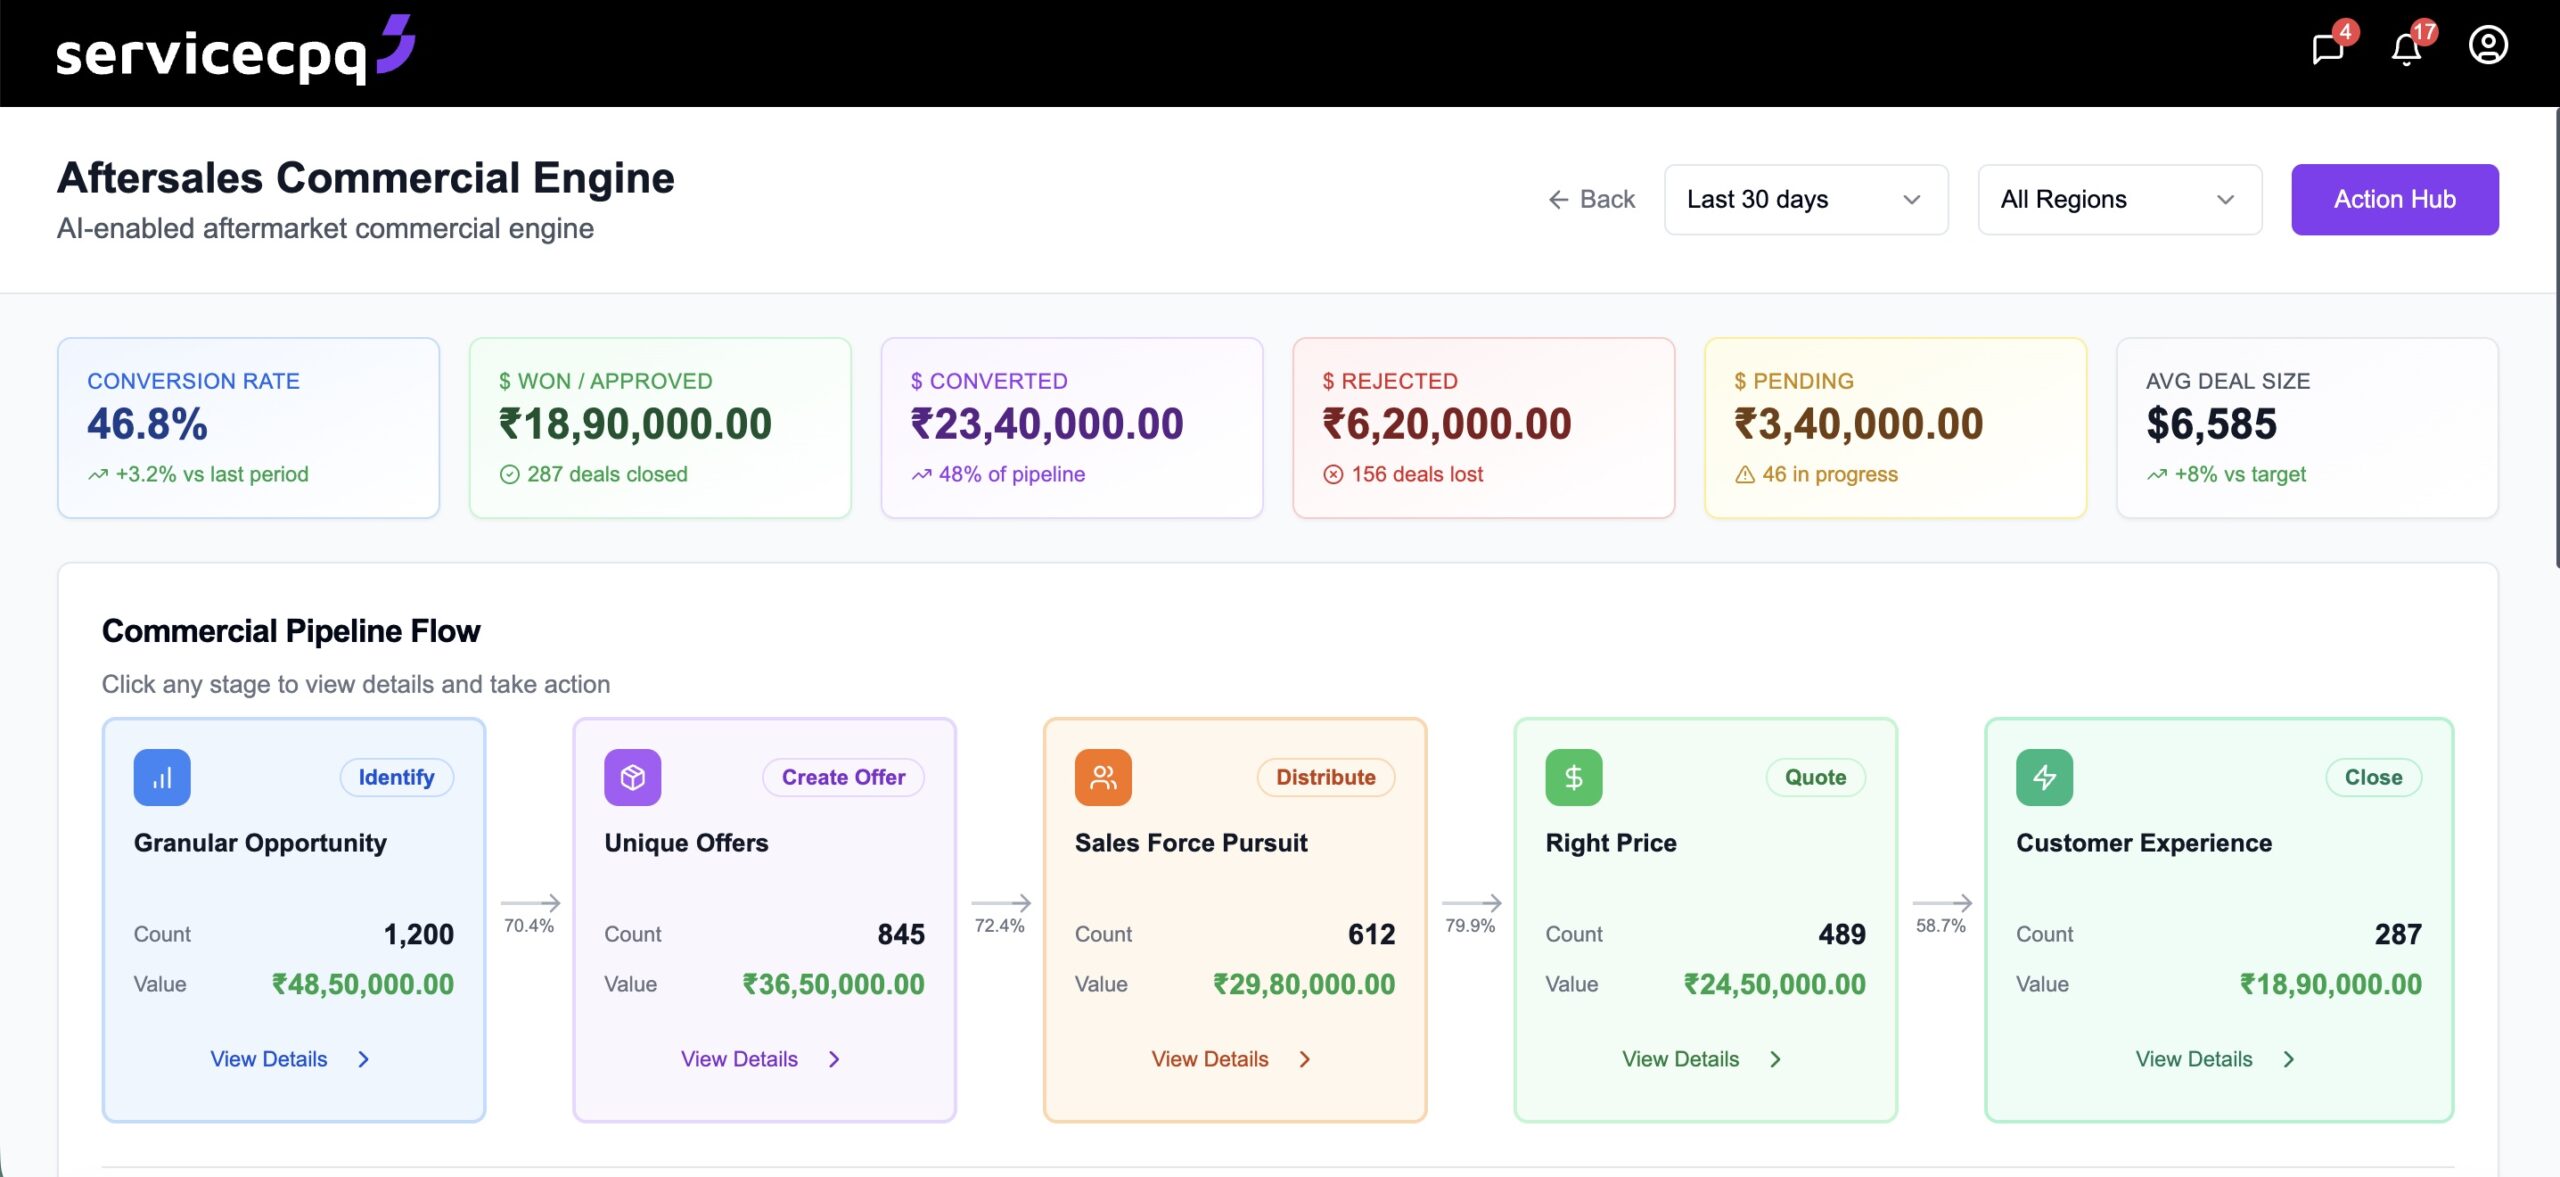Click View Details on Customer Experience
This screenshot has height=1177, width=2560.
point(2213,1058)
